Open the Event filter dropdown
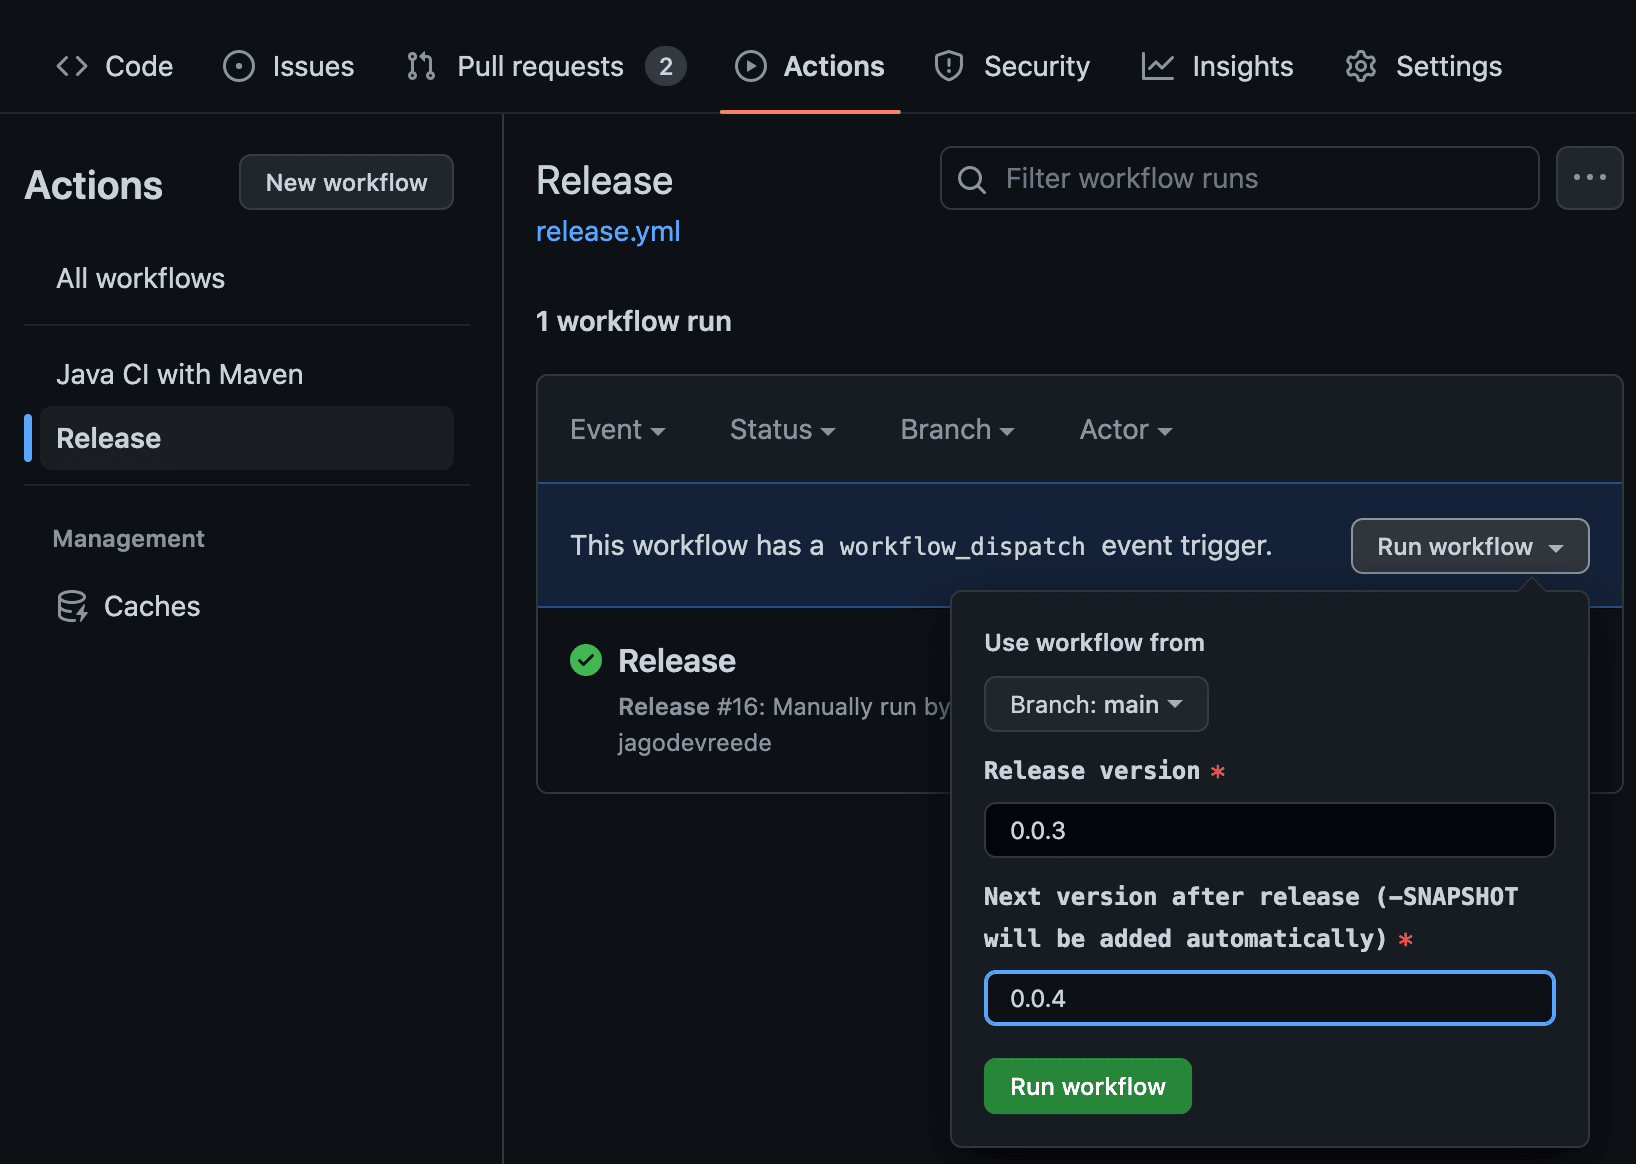1636x1164 pixels. tap(617, 429)
